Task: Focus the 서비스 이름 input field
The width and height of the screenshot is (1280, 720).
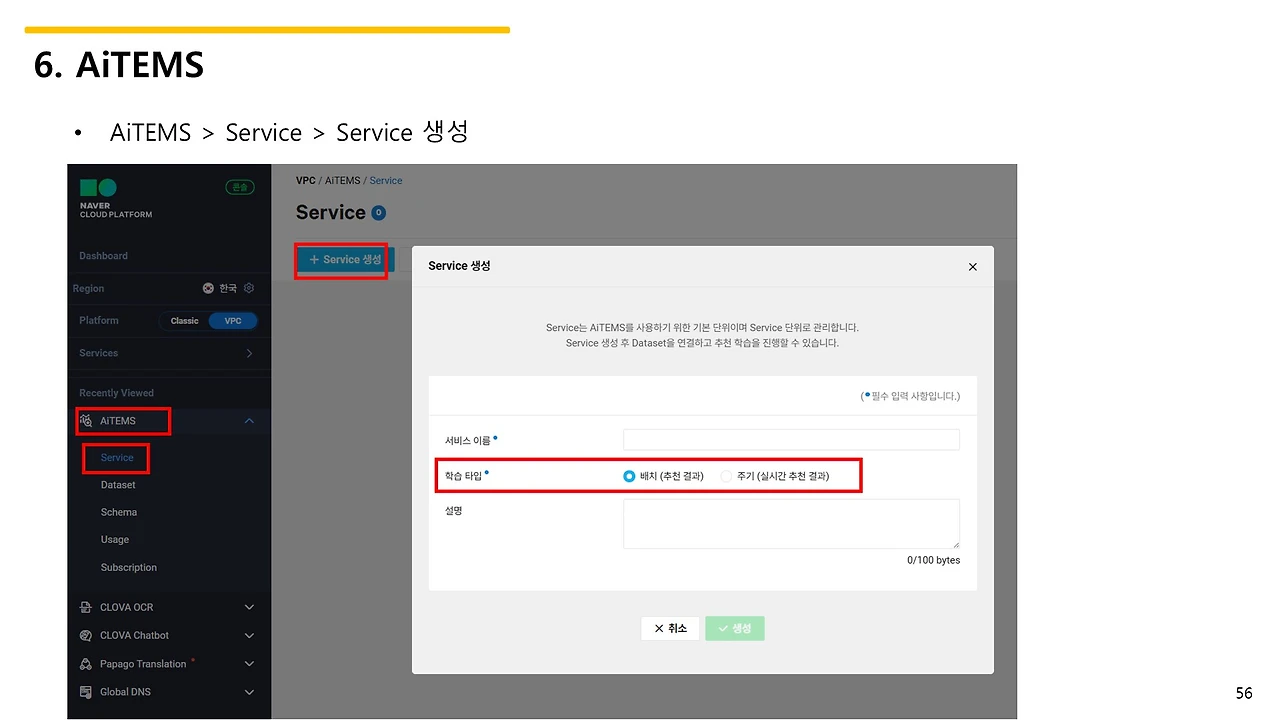Action: coord(791,440)
